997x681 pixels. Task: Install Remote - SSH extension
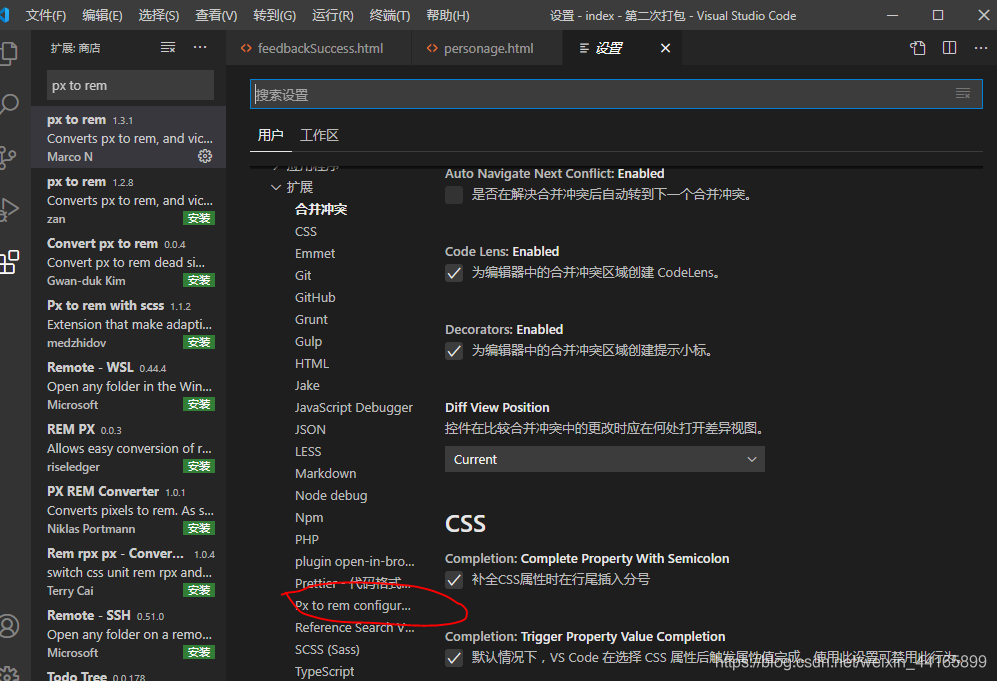199,652
